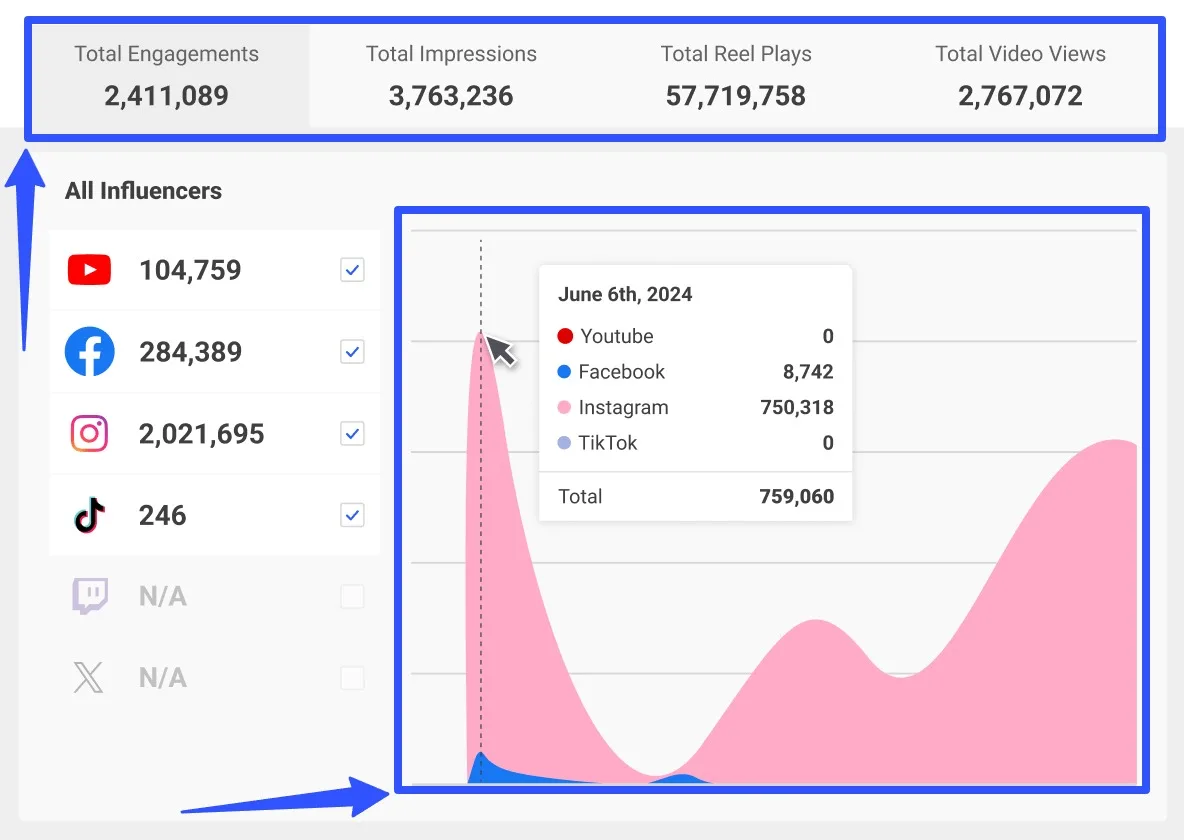Click the Total 759,060 row in tooltip

tap(695, 497)
